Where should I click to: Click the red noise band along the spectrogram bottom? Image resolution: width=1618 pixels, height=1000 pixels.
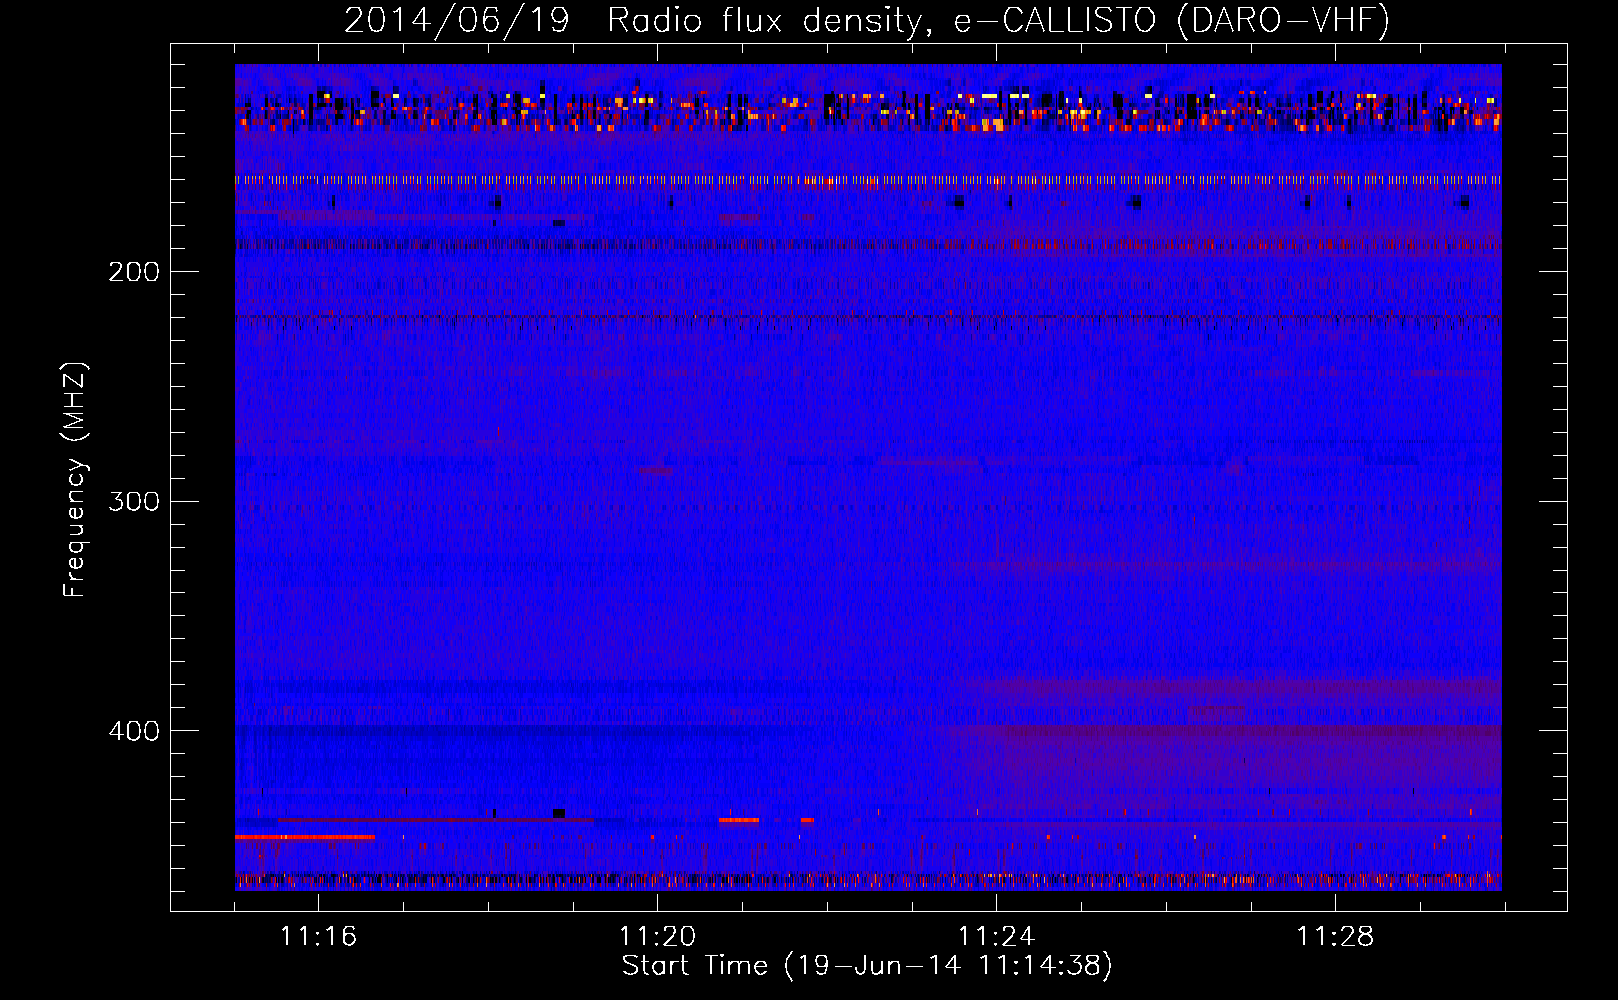pos(868,880)
